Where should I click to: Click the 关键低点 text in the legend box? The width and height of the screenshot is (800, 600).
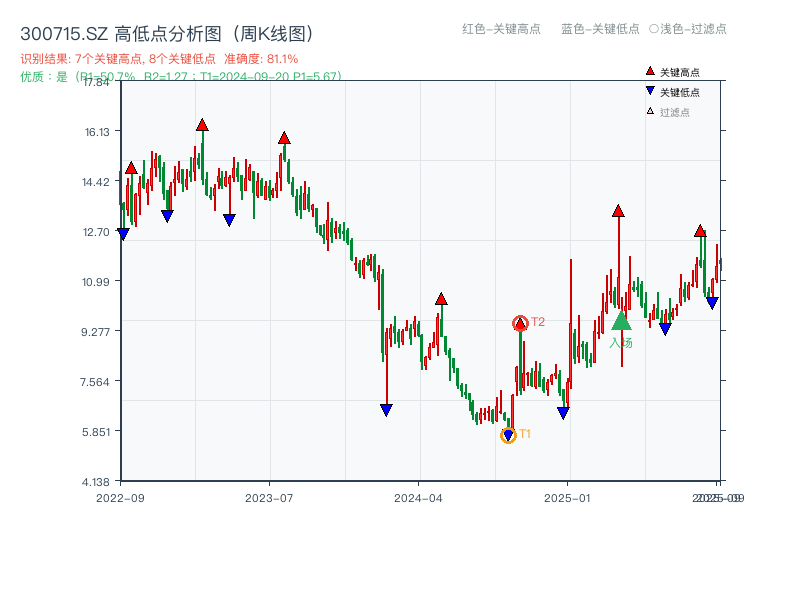(x=681, y=91)
